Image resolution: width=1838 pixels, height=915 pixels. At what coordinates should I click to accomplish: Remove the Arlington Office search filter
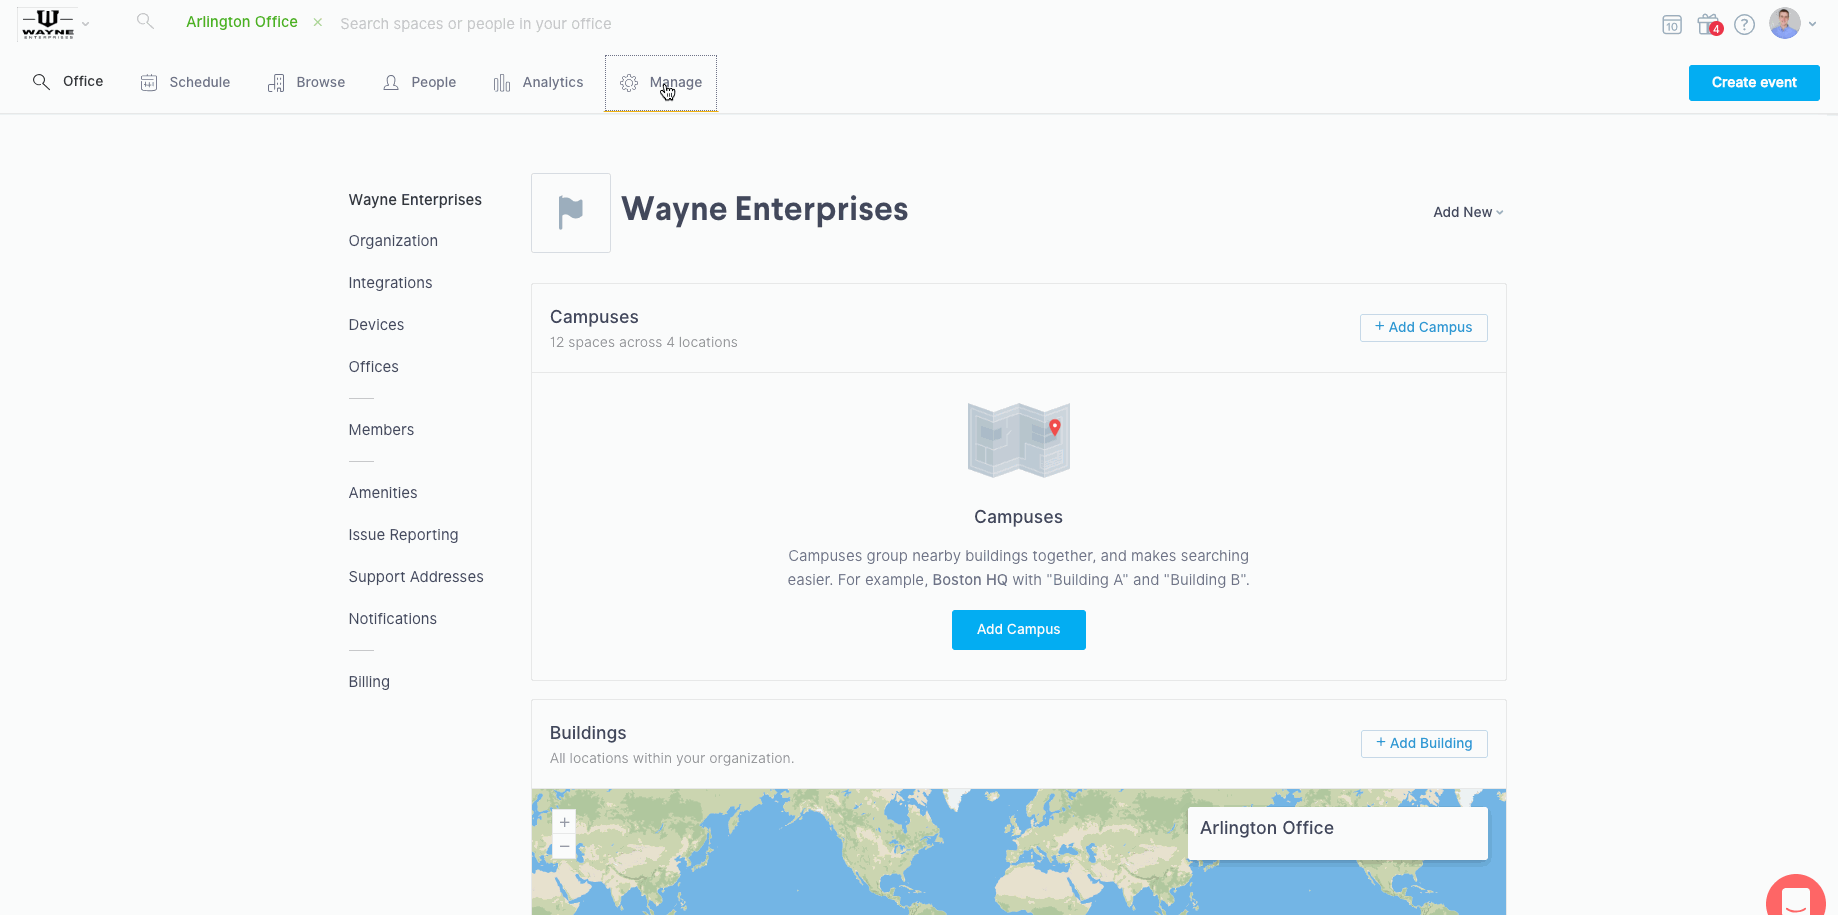(317, 22)
